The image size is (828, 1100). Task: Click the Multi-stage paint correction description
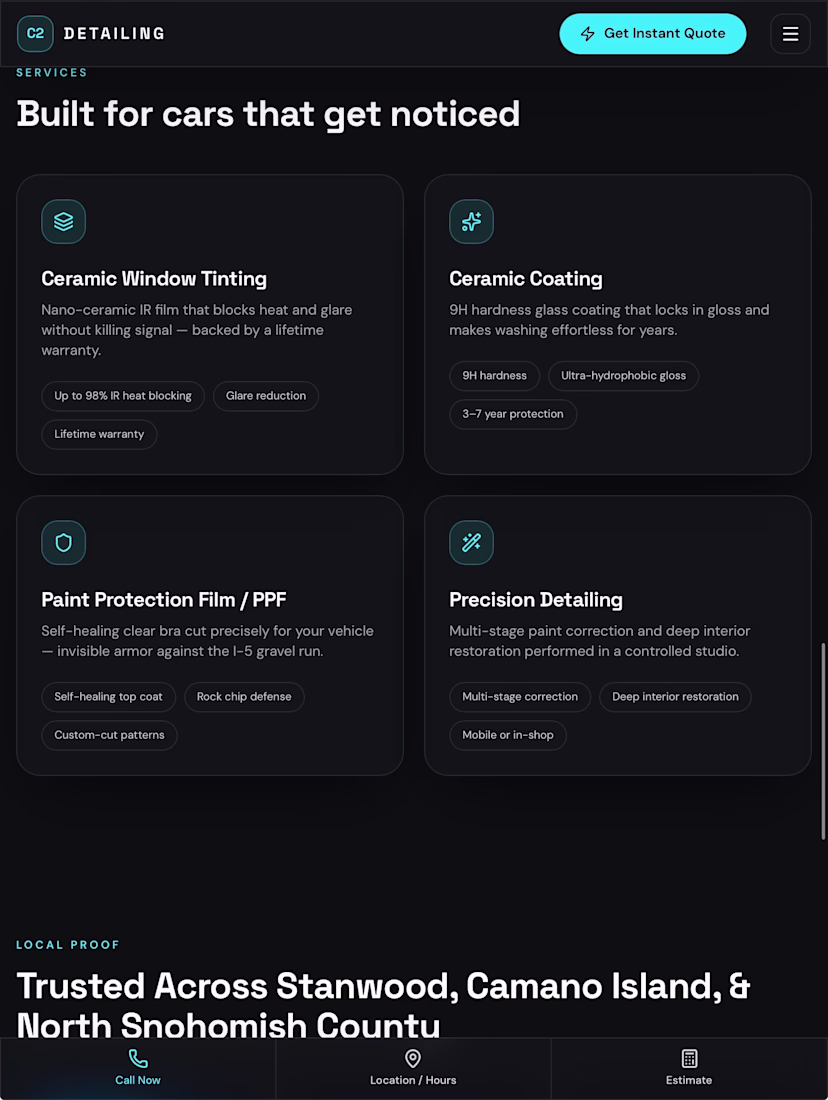pyautogui.click(x=600, y=641)
